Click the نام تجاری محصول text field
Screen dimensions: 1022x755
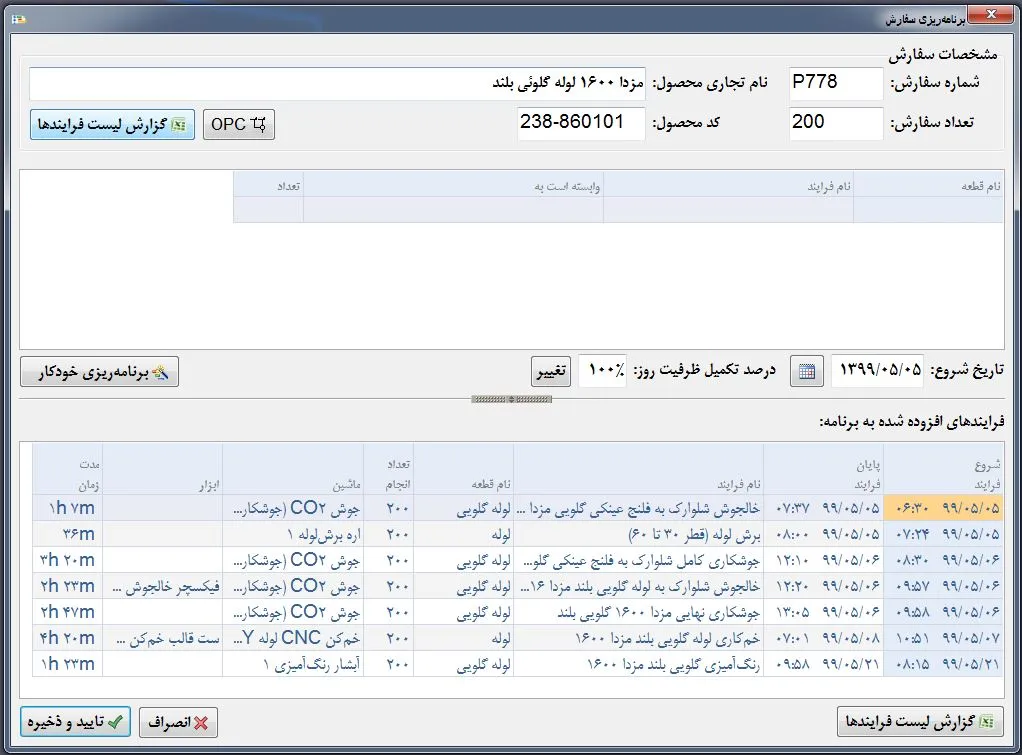(336, 84)
